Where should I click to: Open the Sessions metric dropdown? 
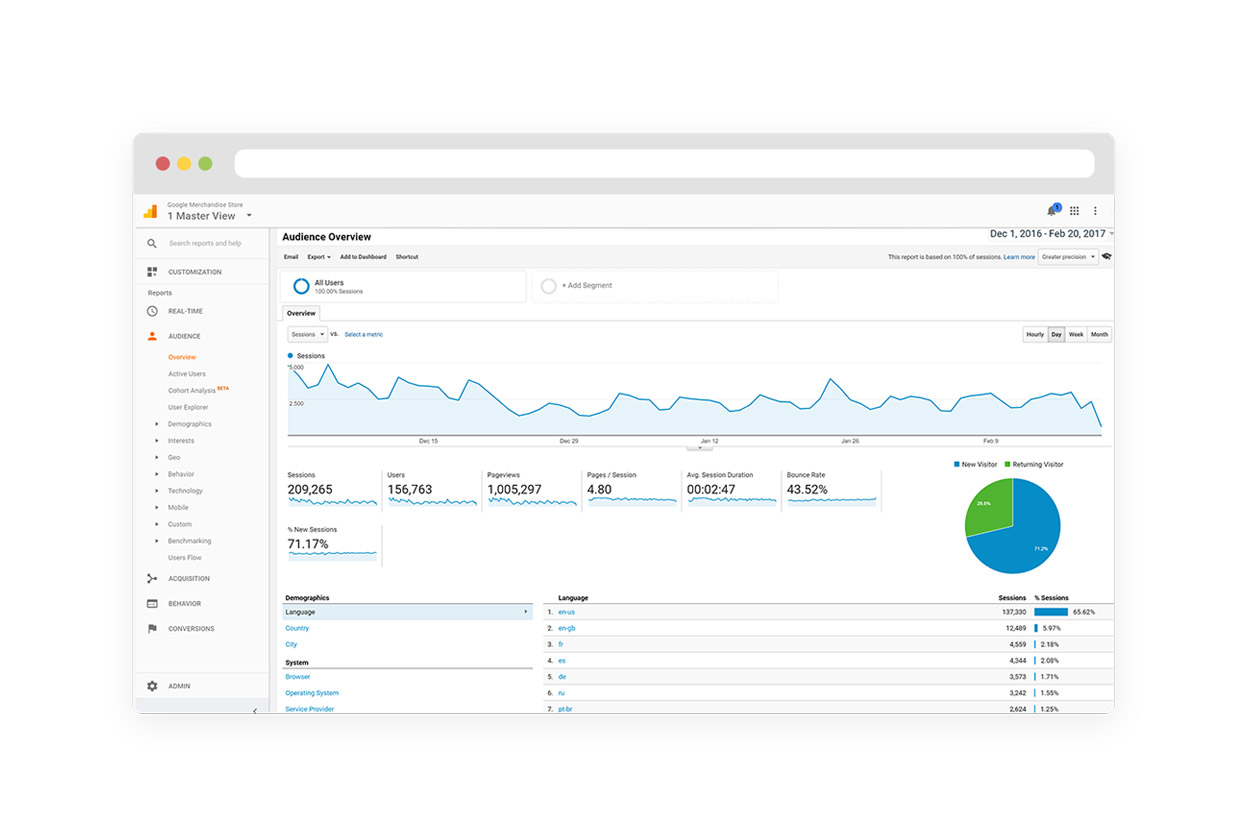click(307, 334)
